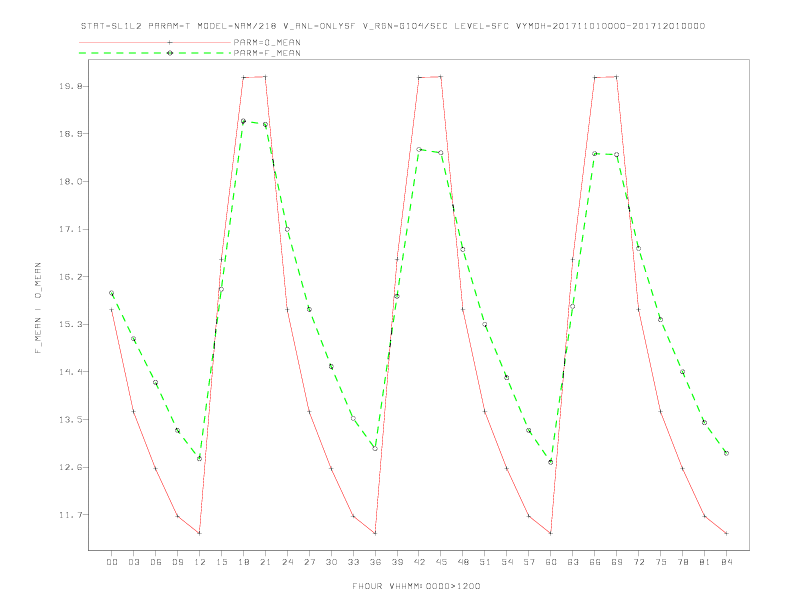The image size is (792, 612).
Task: Click the 30 forecast hour tick label
Action: 331,562
